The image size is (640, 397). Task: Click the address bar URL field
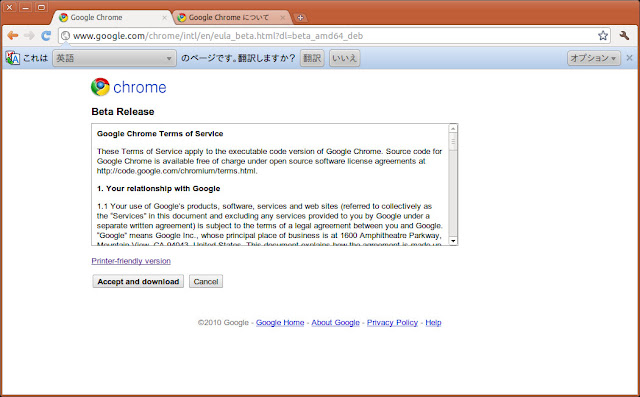coord(333,36)
